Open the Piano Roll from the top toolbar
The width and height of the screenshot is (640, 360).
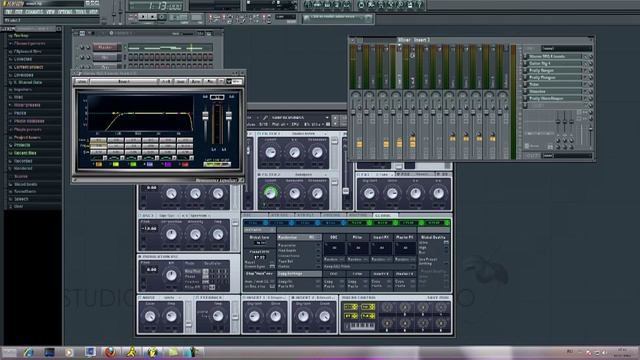pyautogui.click(x=327, y=5)
